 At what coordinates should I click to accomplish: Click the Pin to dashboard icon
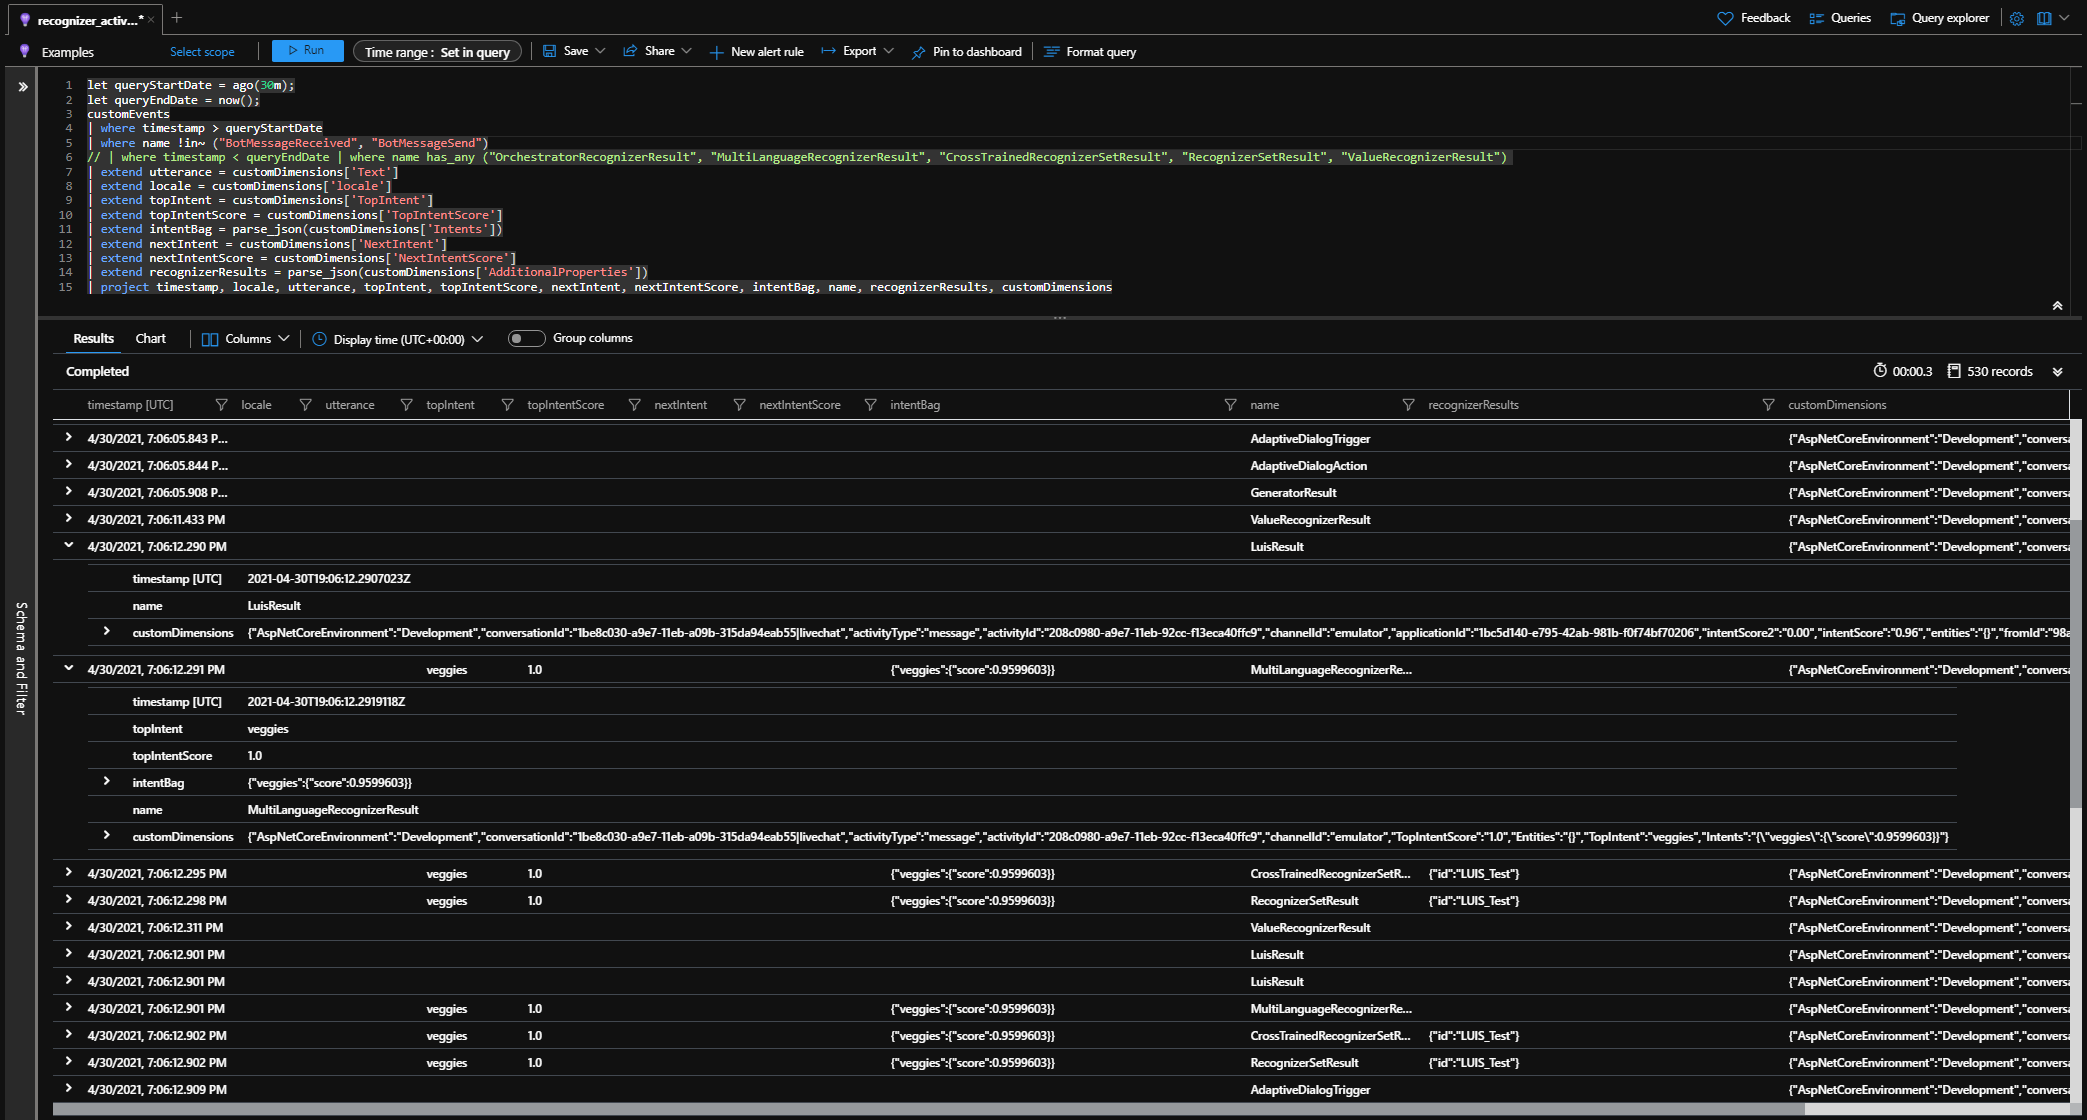click(917, 51)
